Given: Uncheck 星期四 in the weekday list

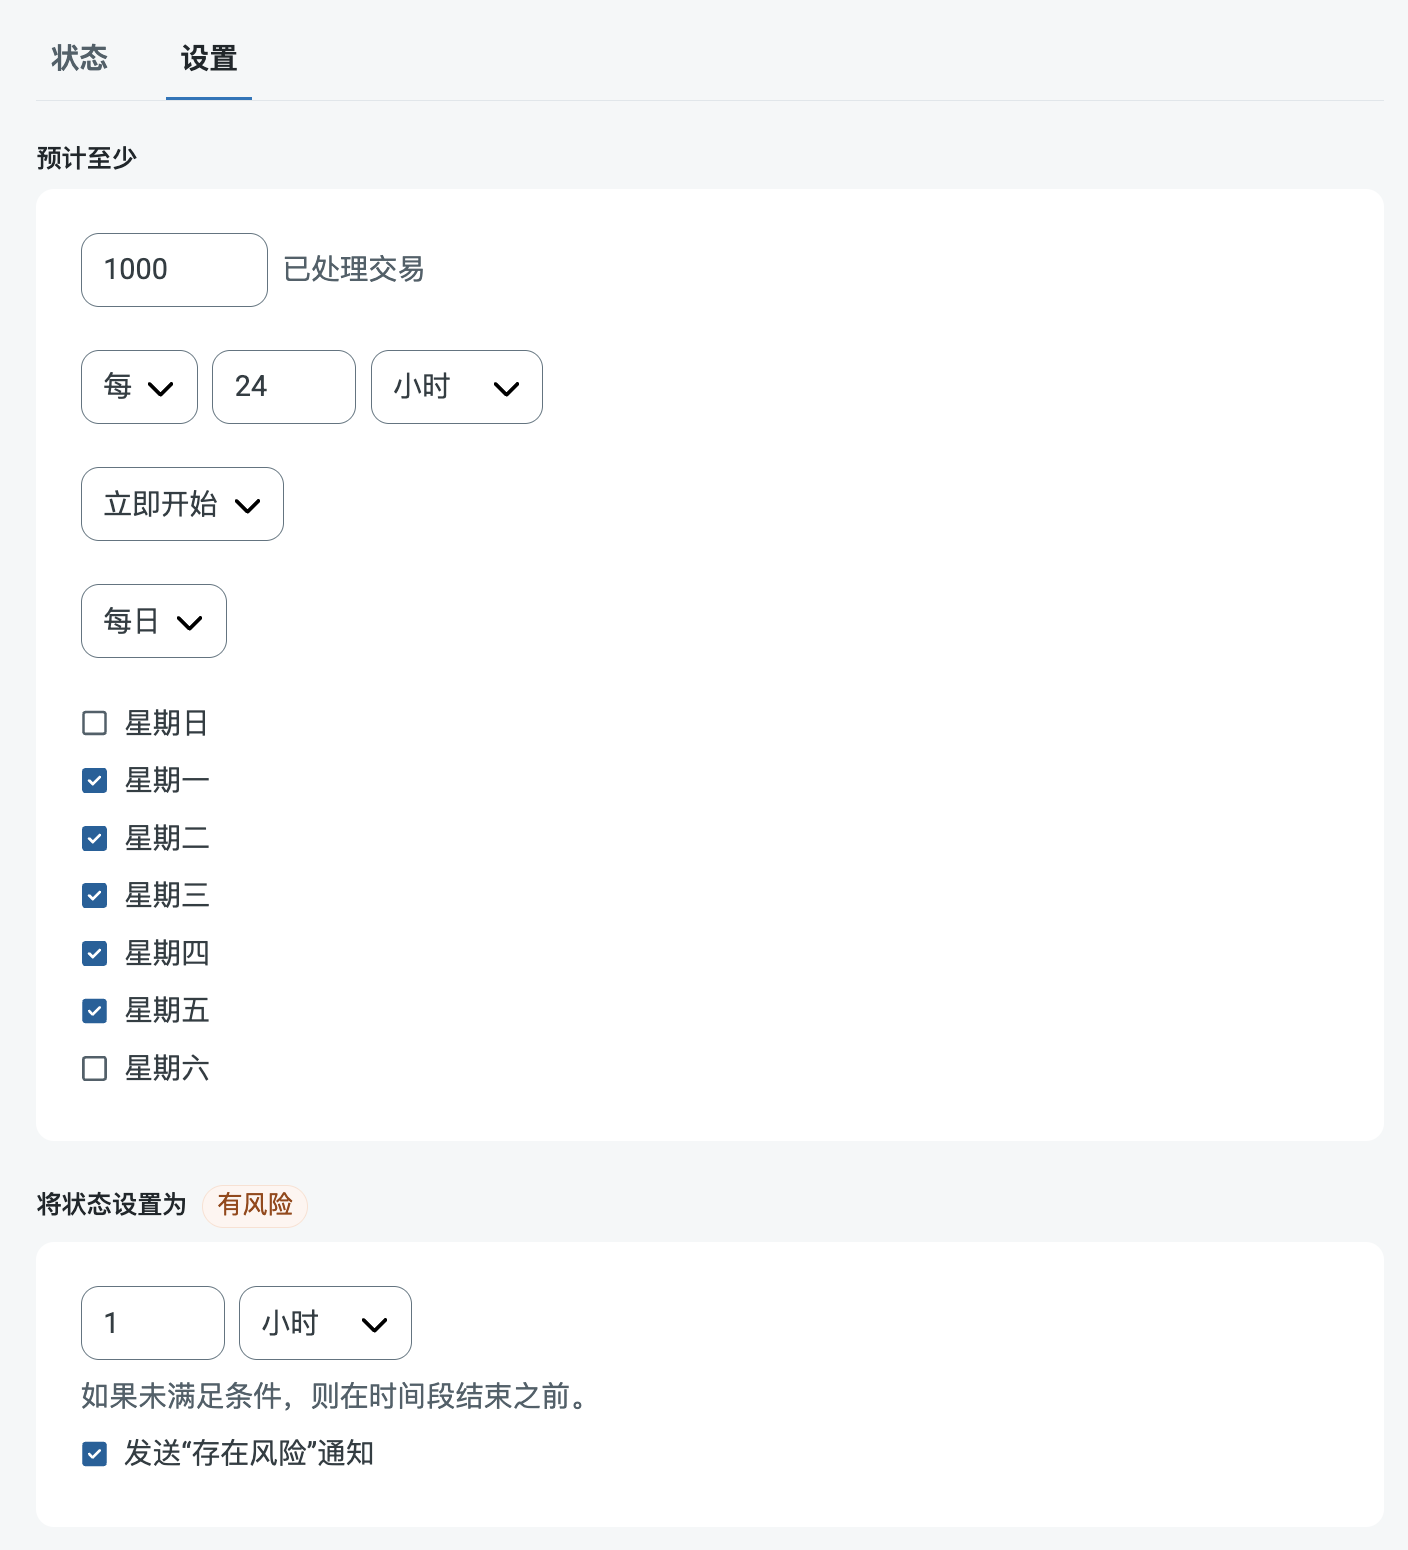Looking at the screenshot, I should point(95,953).
